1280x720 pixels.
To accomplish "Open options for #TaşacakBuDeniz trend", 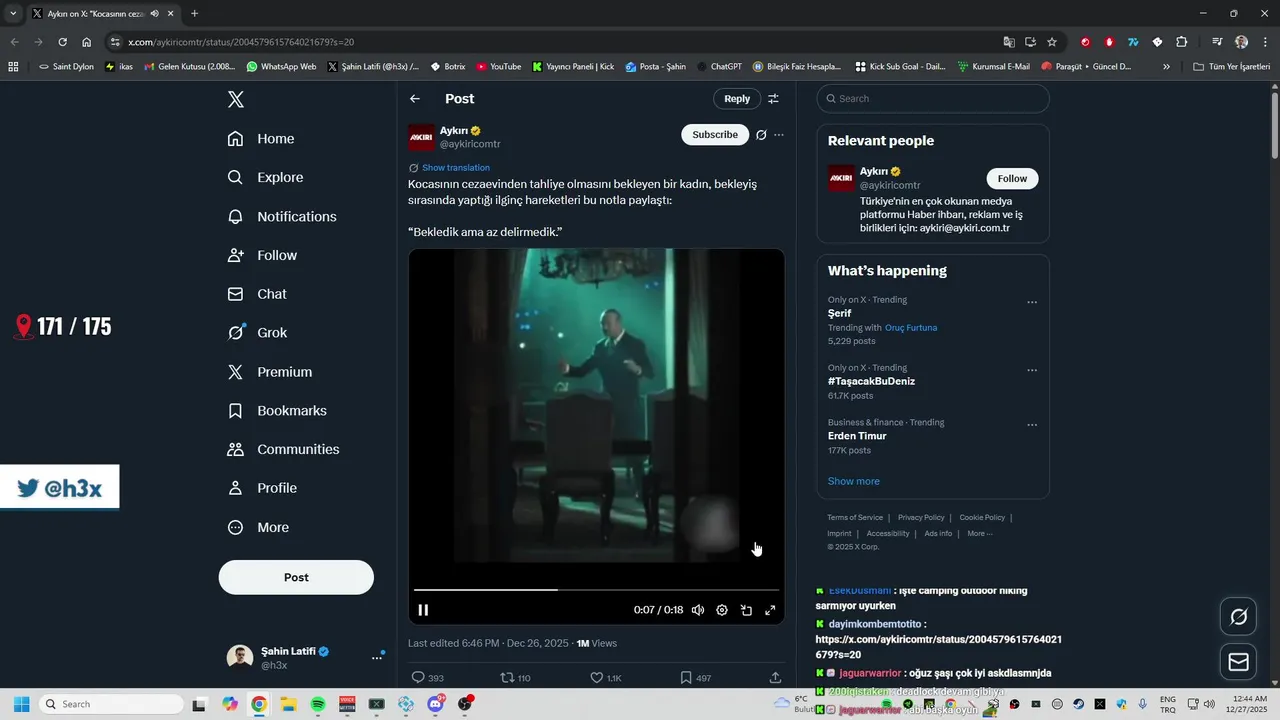I will (x=1032, y=370).
